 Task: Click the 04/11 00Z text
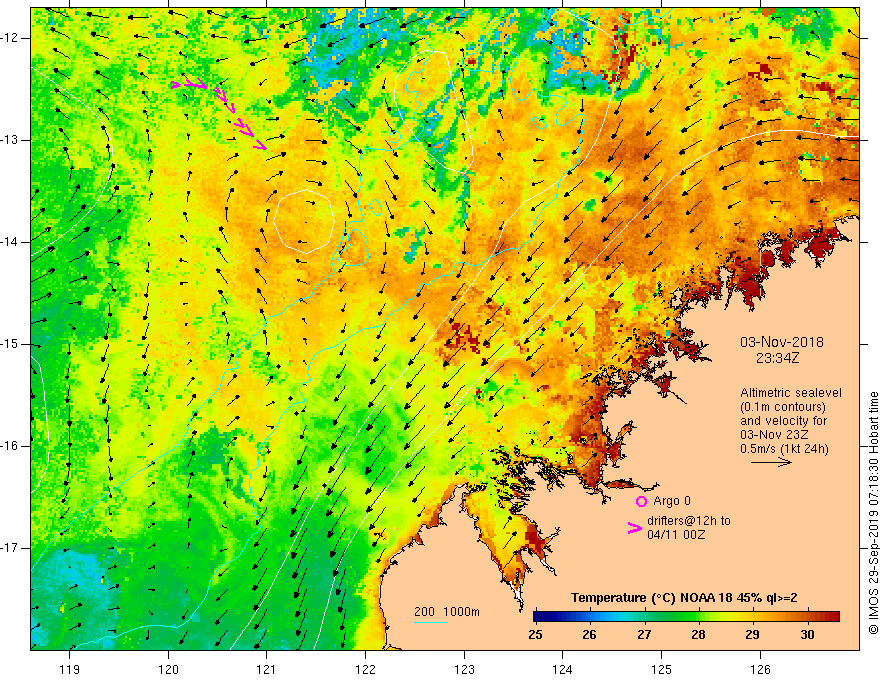tap(676, 535)
